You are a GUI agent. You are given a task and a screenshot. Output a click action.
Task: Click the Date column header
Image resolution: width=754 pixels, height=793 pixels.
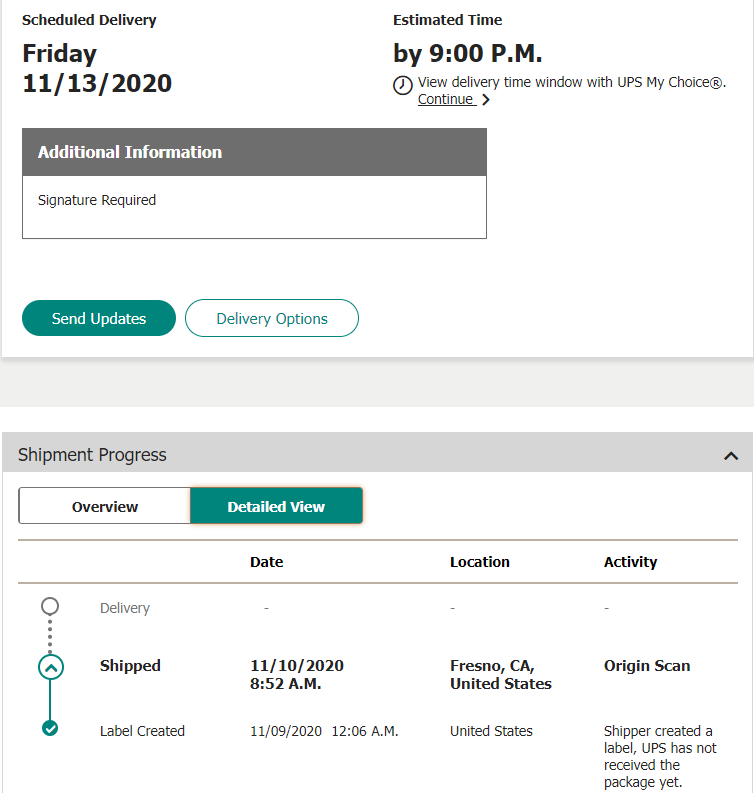tap(267, 562)
